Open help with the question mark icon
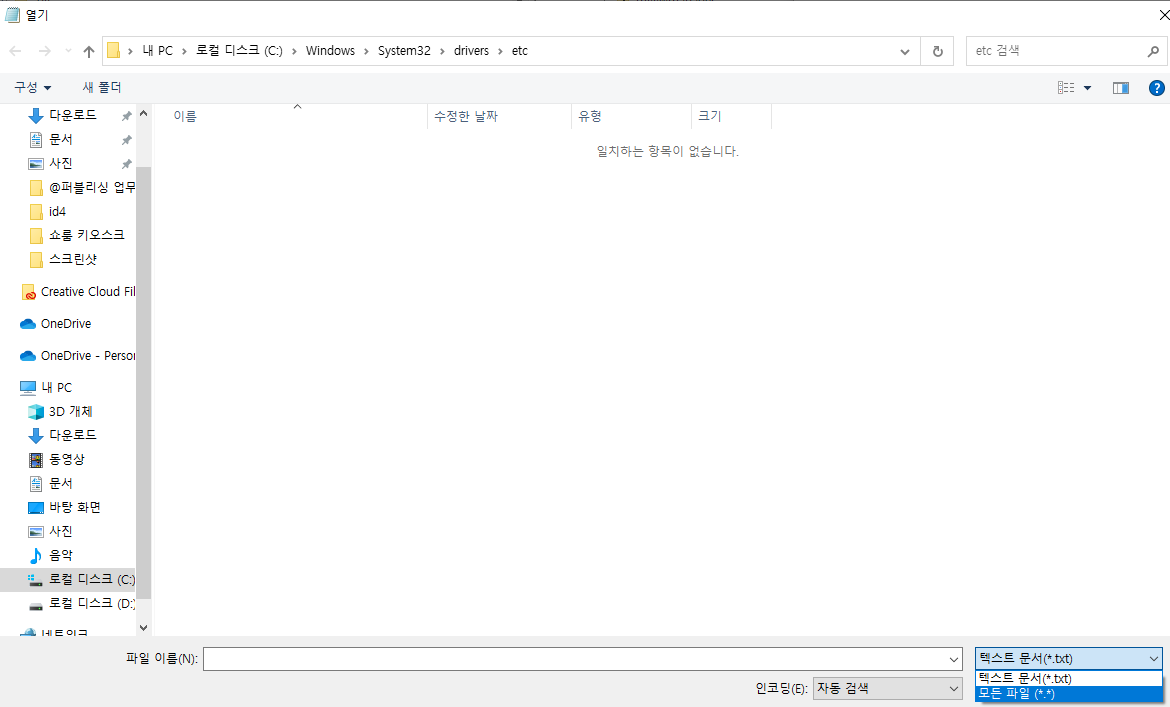The width and height of the screenshot is (1170, 707). (x=1157, y=88)
